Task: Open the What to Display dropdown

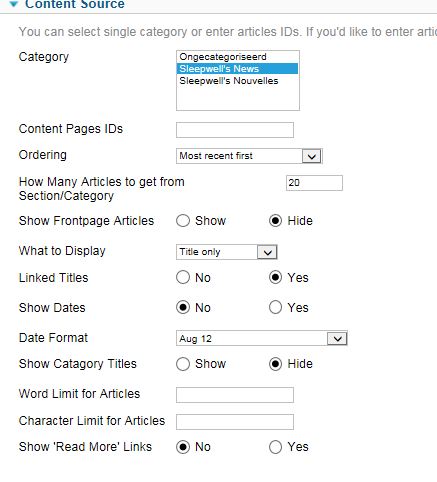Action: tap(227, 252)
